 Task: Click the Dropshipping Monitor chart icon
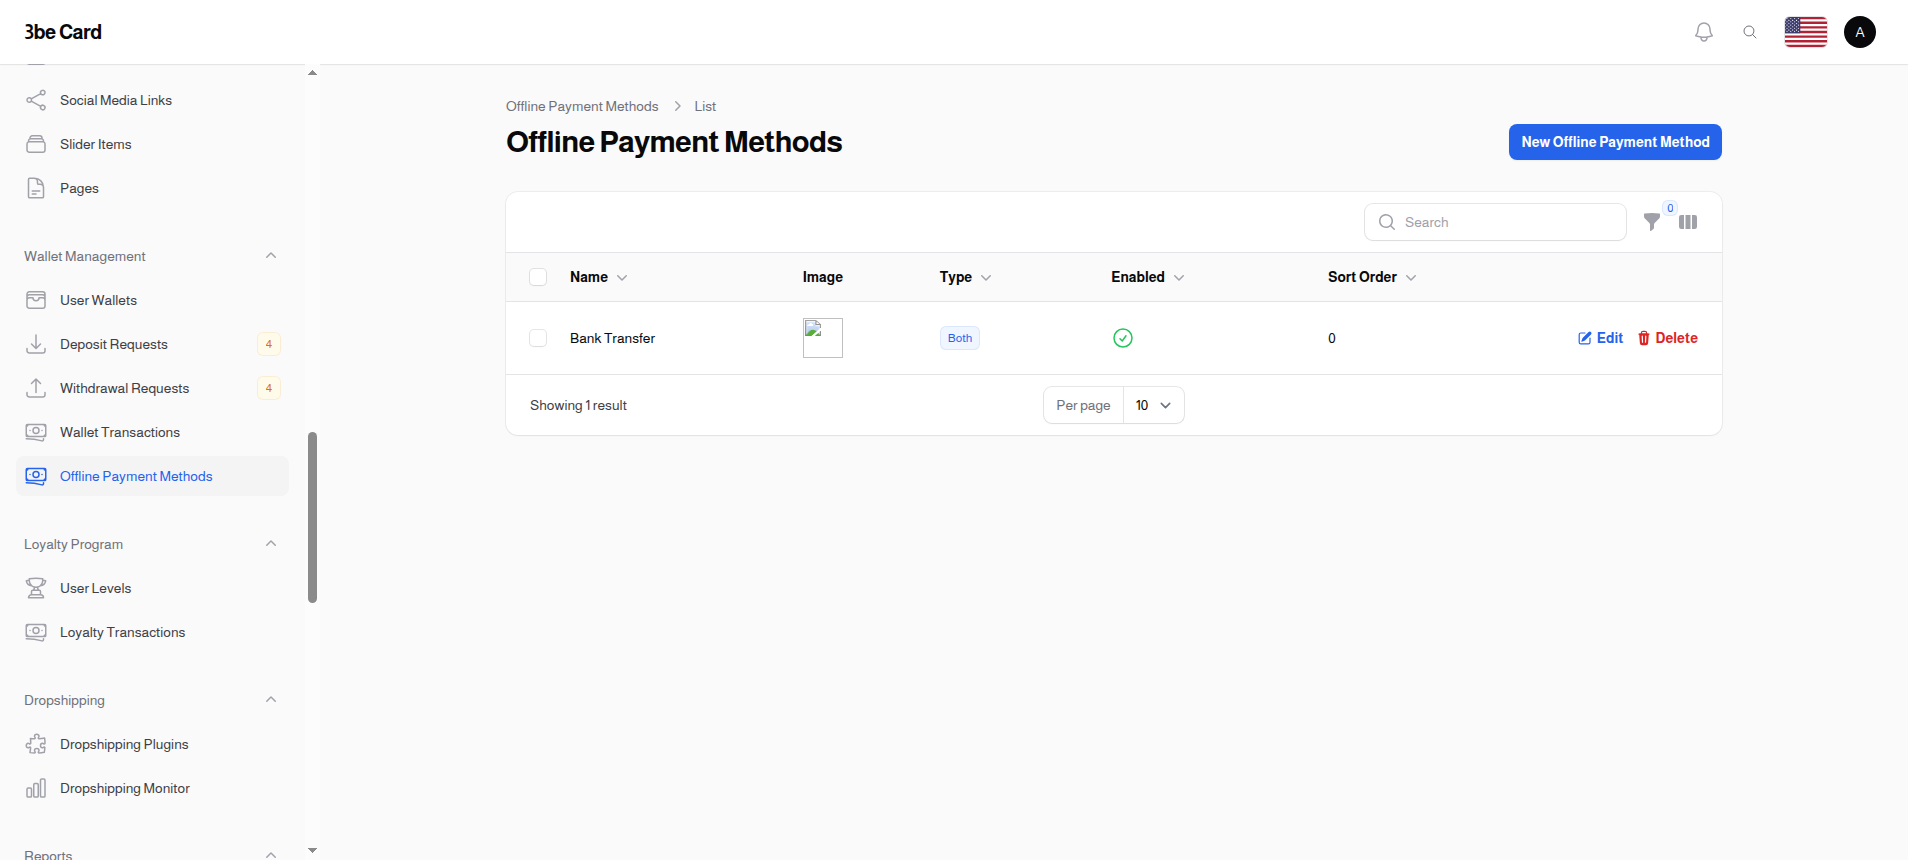(x=36, y=788)
